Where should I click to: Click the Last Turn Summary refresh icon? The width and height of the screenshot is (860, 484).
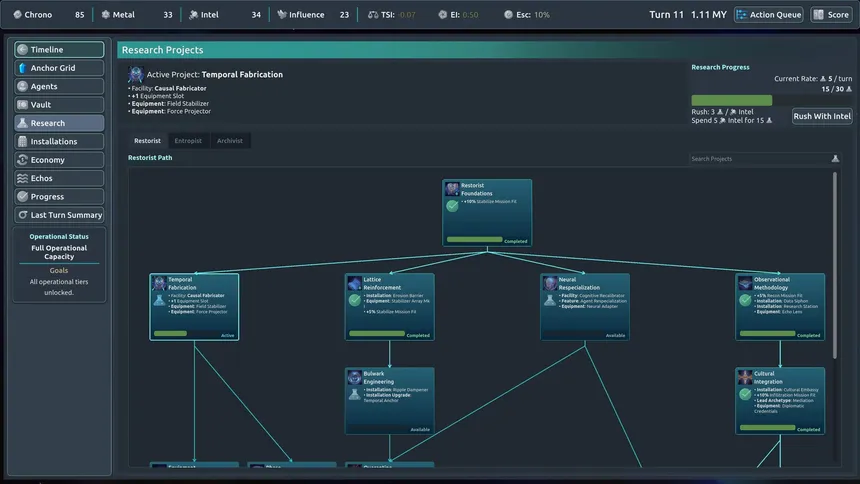click(x=22, y=215)
